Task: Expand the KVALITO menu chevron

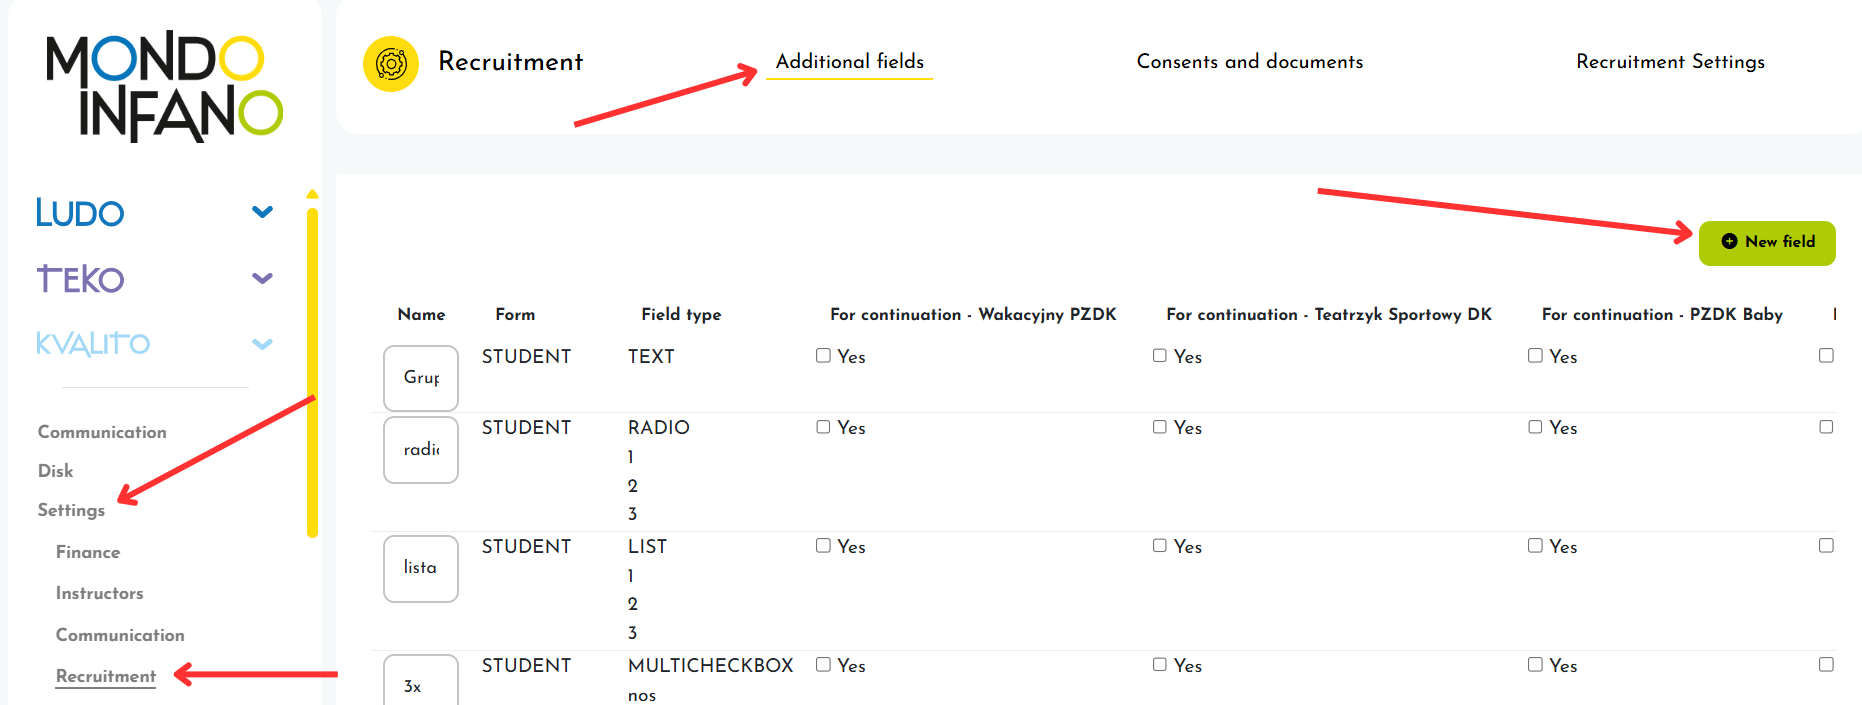Action: [x=262, y=344]
